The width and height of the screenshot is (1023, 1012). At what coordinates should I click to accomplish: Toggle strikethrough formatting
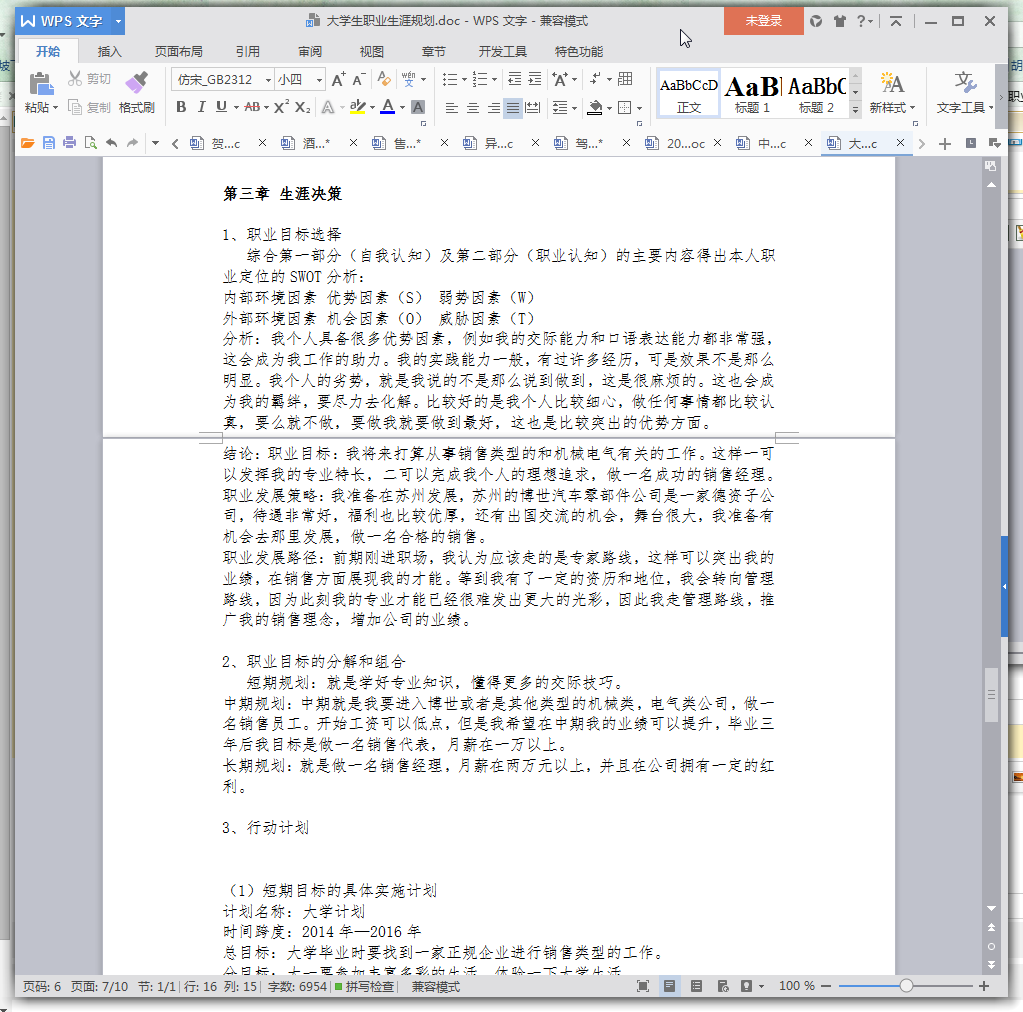tap(252, 107)
